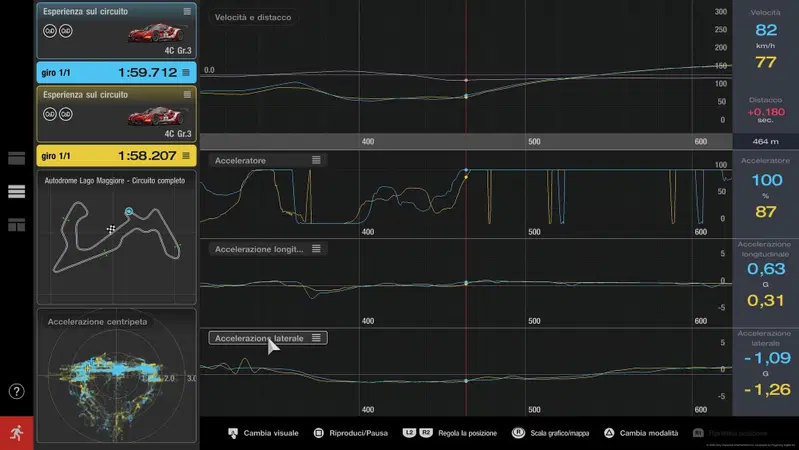Open the help question mark icon

[x=16, y=391]
